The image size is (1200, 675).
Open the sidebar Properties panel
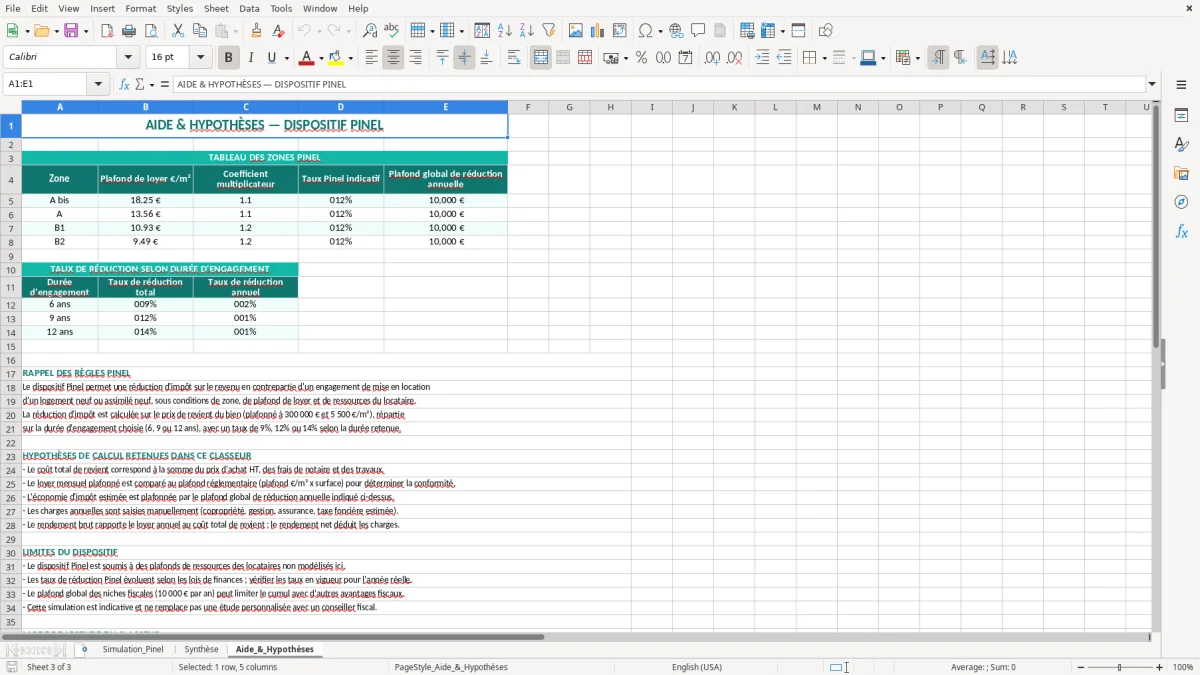click(x=1181, y=116)
